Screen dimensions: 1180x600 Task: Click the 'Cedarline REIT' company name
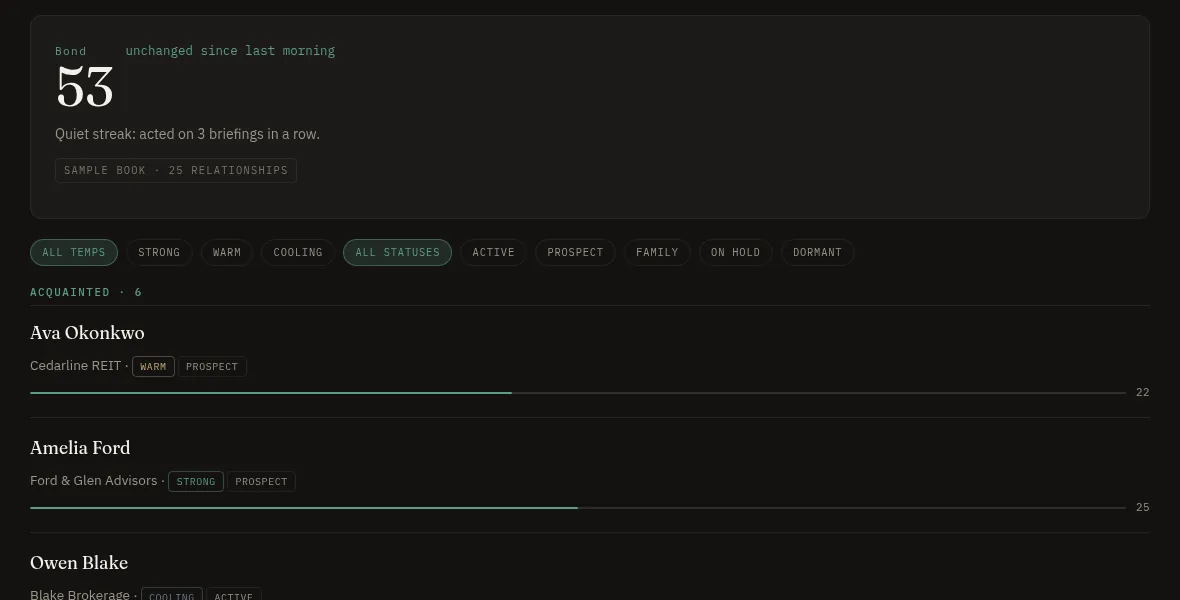click(x=75, y=366)
